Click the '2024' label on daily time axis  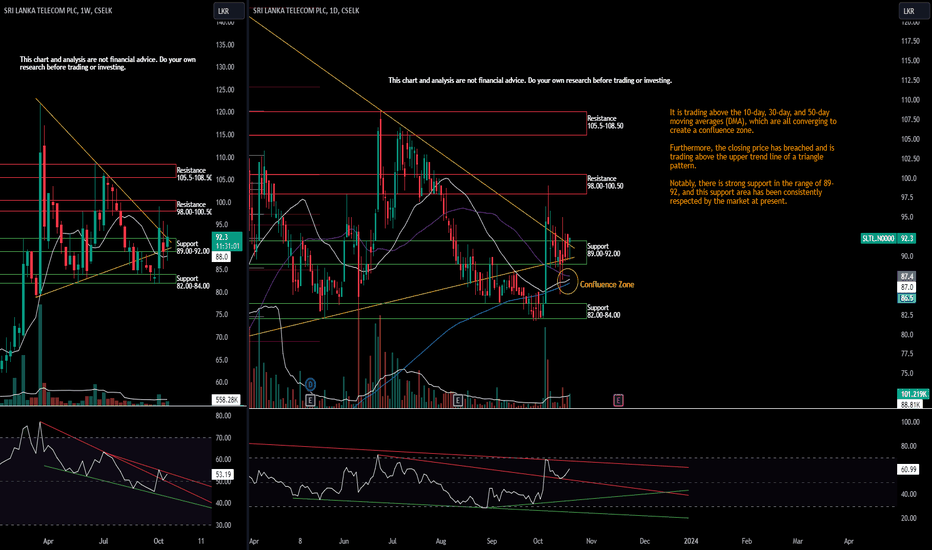691,541
